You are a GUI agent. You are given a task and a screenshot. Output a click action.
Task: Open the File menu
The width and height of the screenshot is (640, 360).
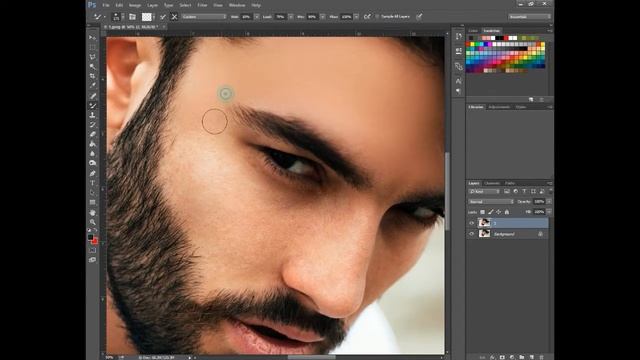(106, 5)
